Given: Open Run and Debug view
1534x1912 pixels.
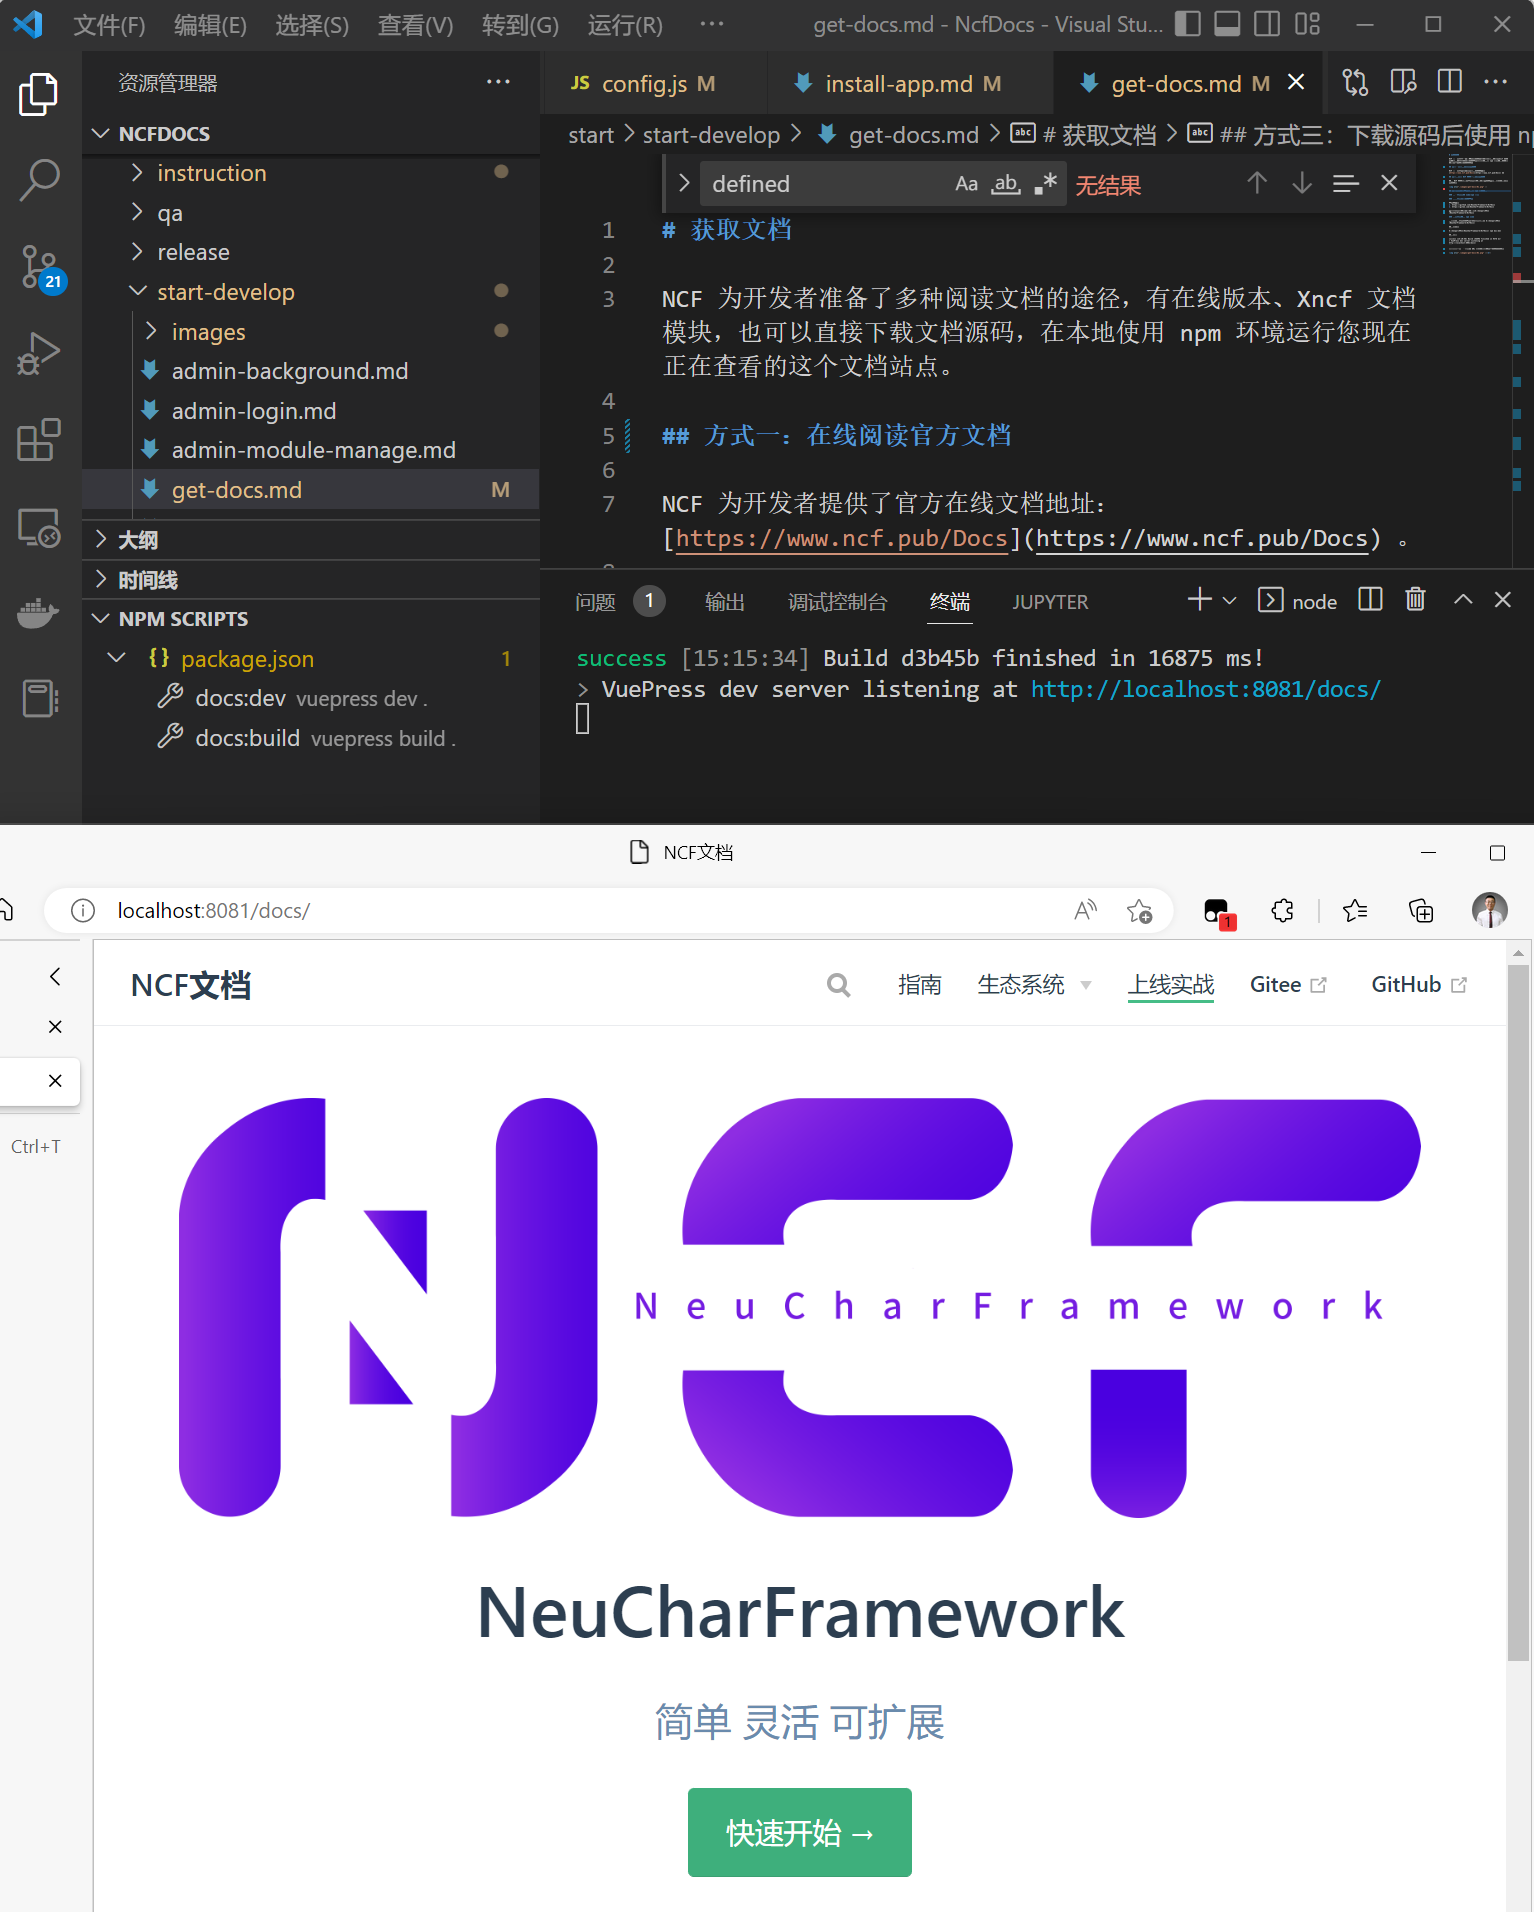Looking at the screenshot, I should (x=39, y=354).
